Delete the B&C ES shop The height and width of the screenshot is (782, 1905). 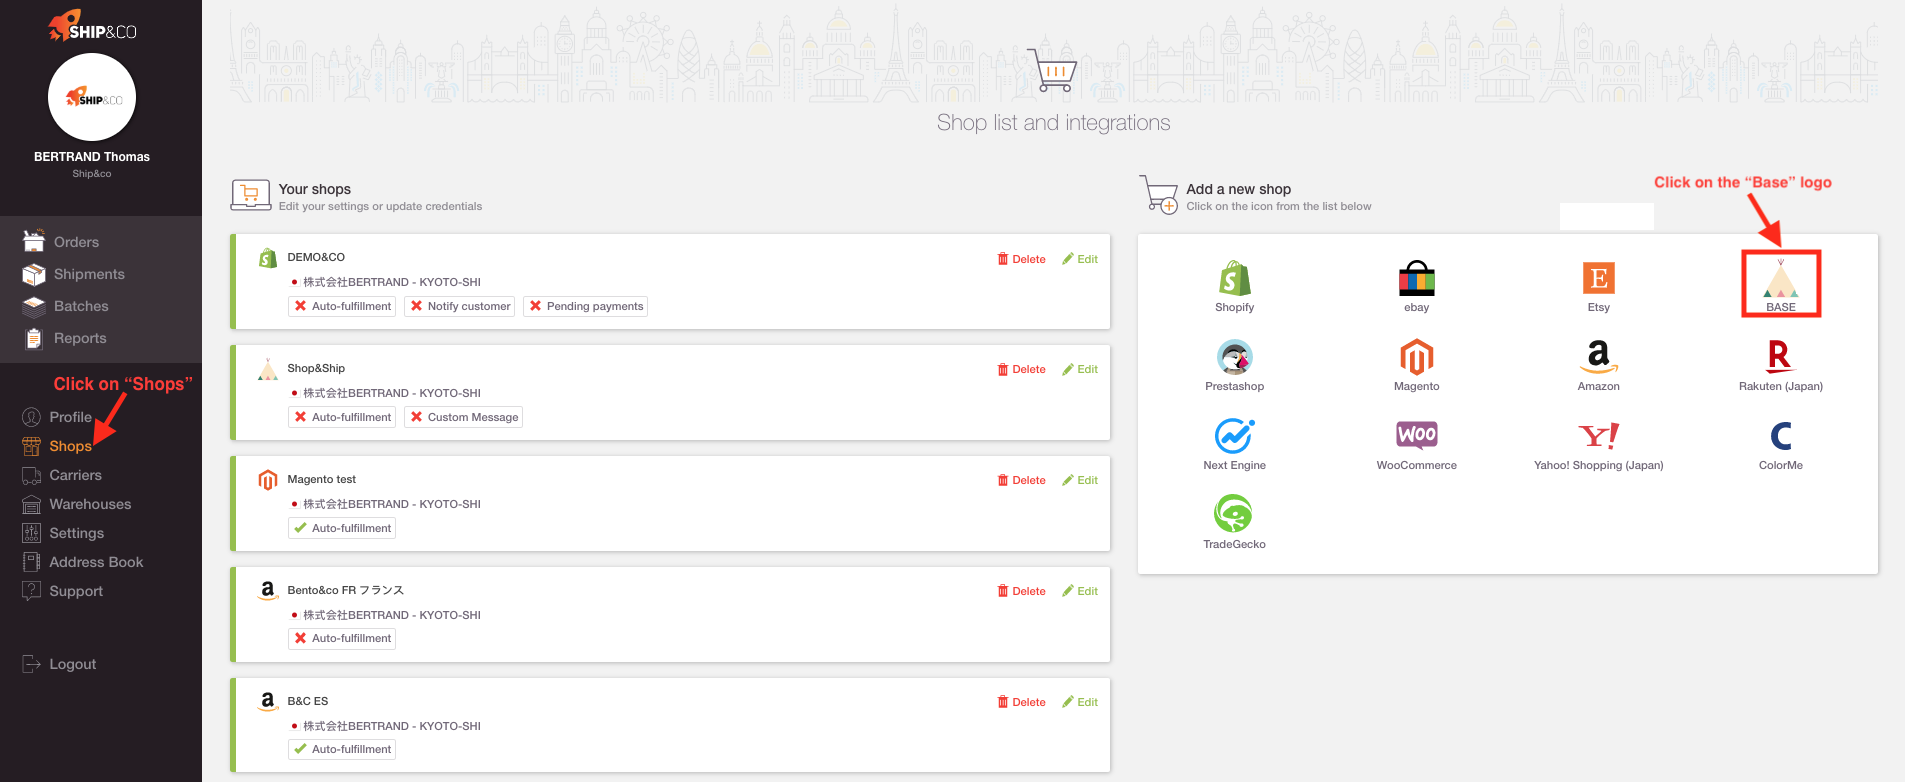click(x=1021, y=702)
